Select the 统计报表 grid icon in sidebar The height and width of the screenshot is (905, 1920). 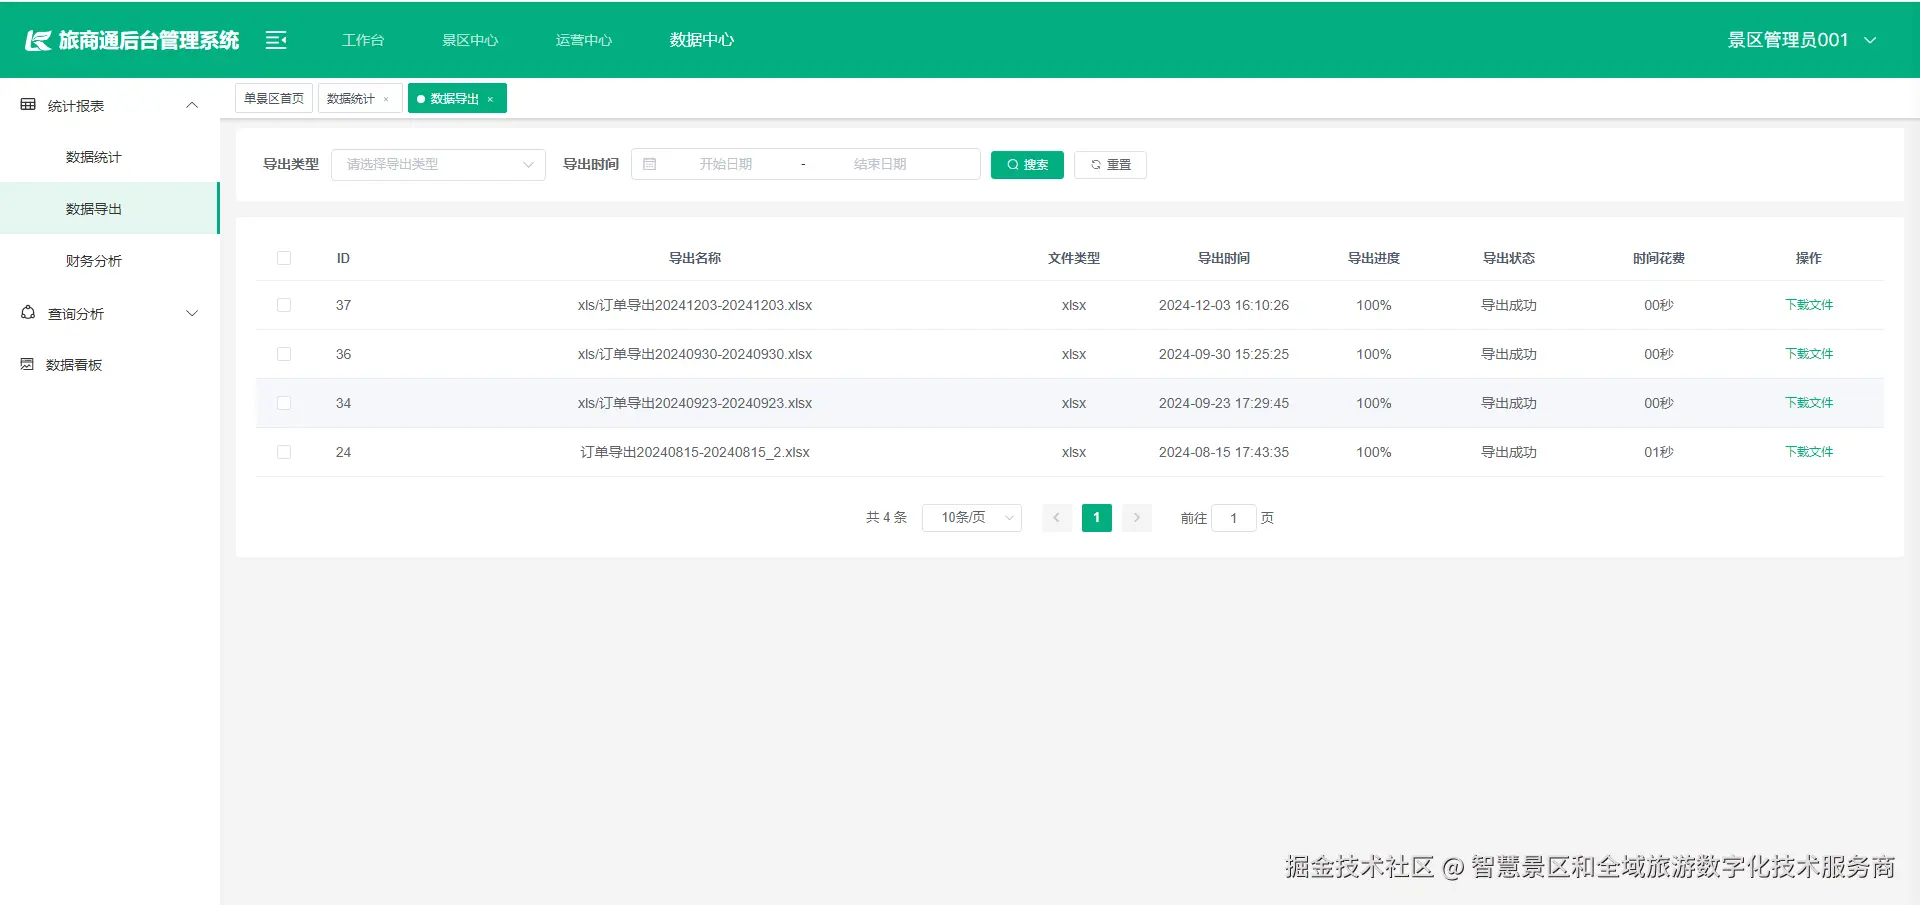[27, 104]
